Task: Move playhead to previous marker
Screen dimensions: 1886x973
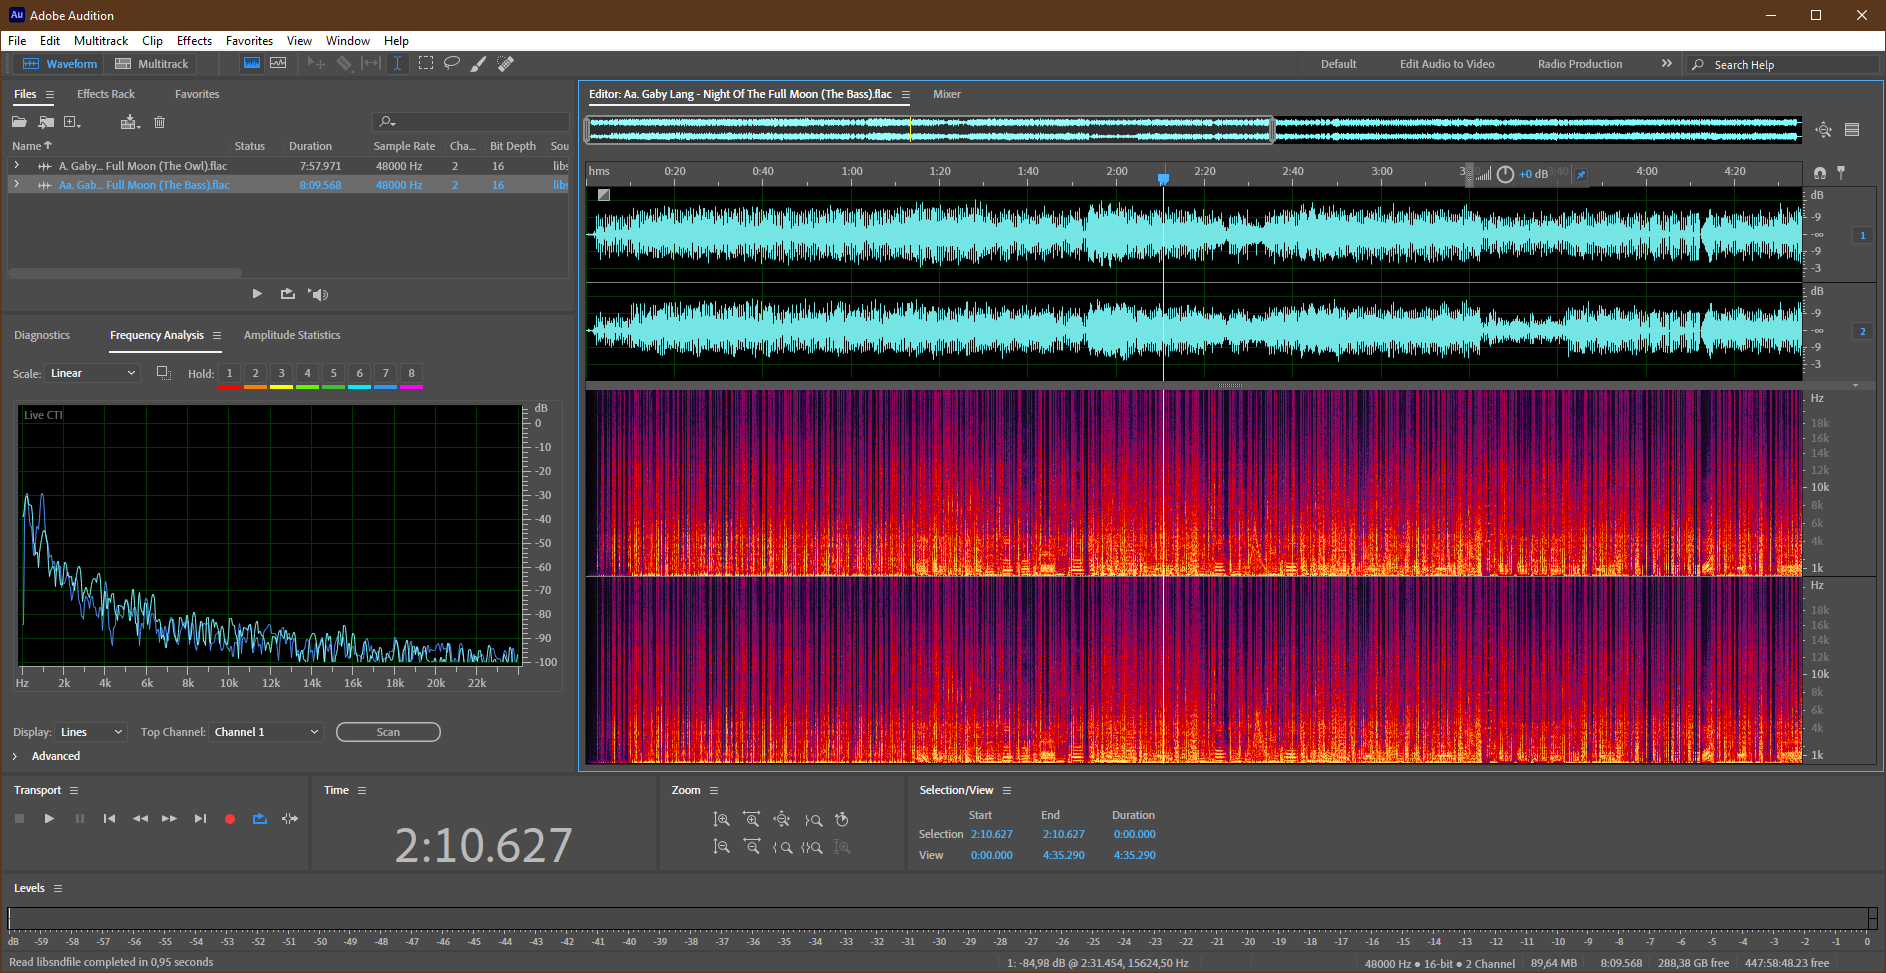Action: pos(109,818)
